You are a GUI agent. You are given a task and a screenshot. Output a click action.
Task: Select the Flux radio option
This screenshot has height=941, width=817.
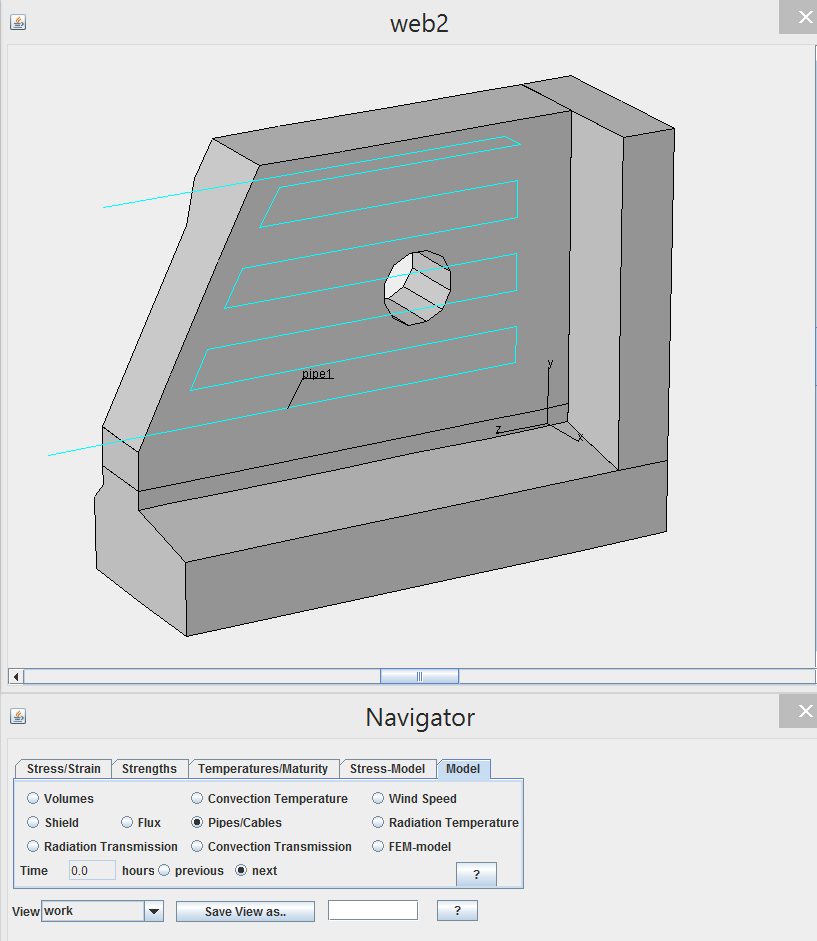(127, 822)
